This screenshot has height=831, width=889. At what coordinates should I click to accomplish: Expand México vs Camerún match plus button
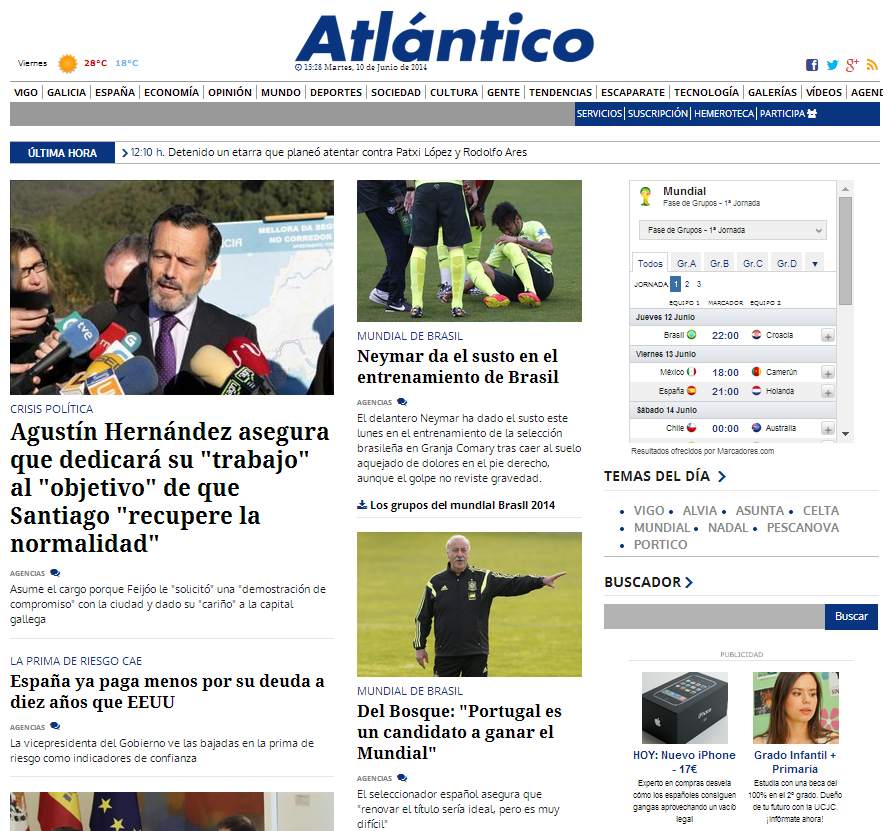click(x=828, y=373)
